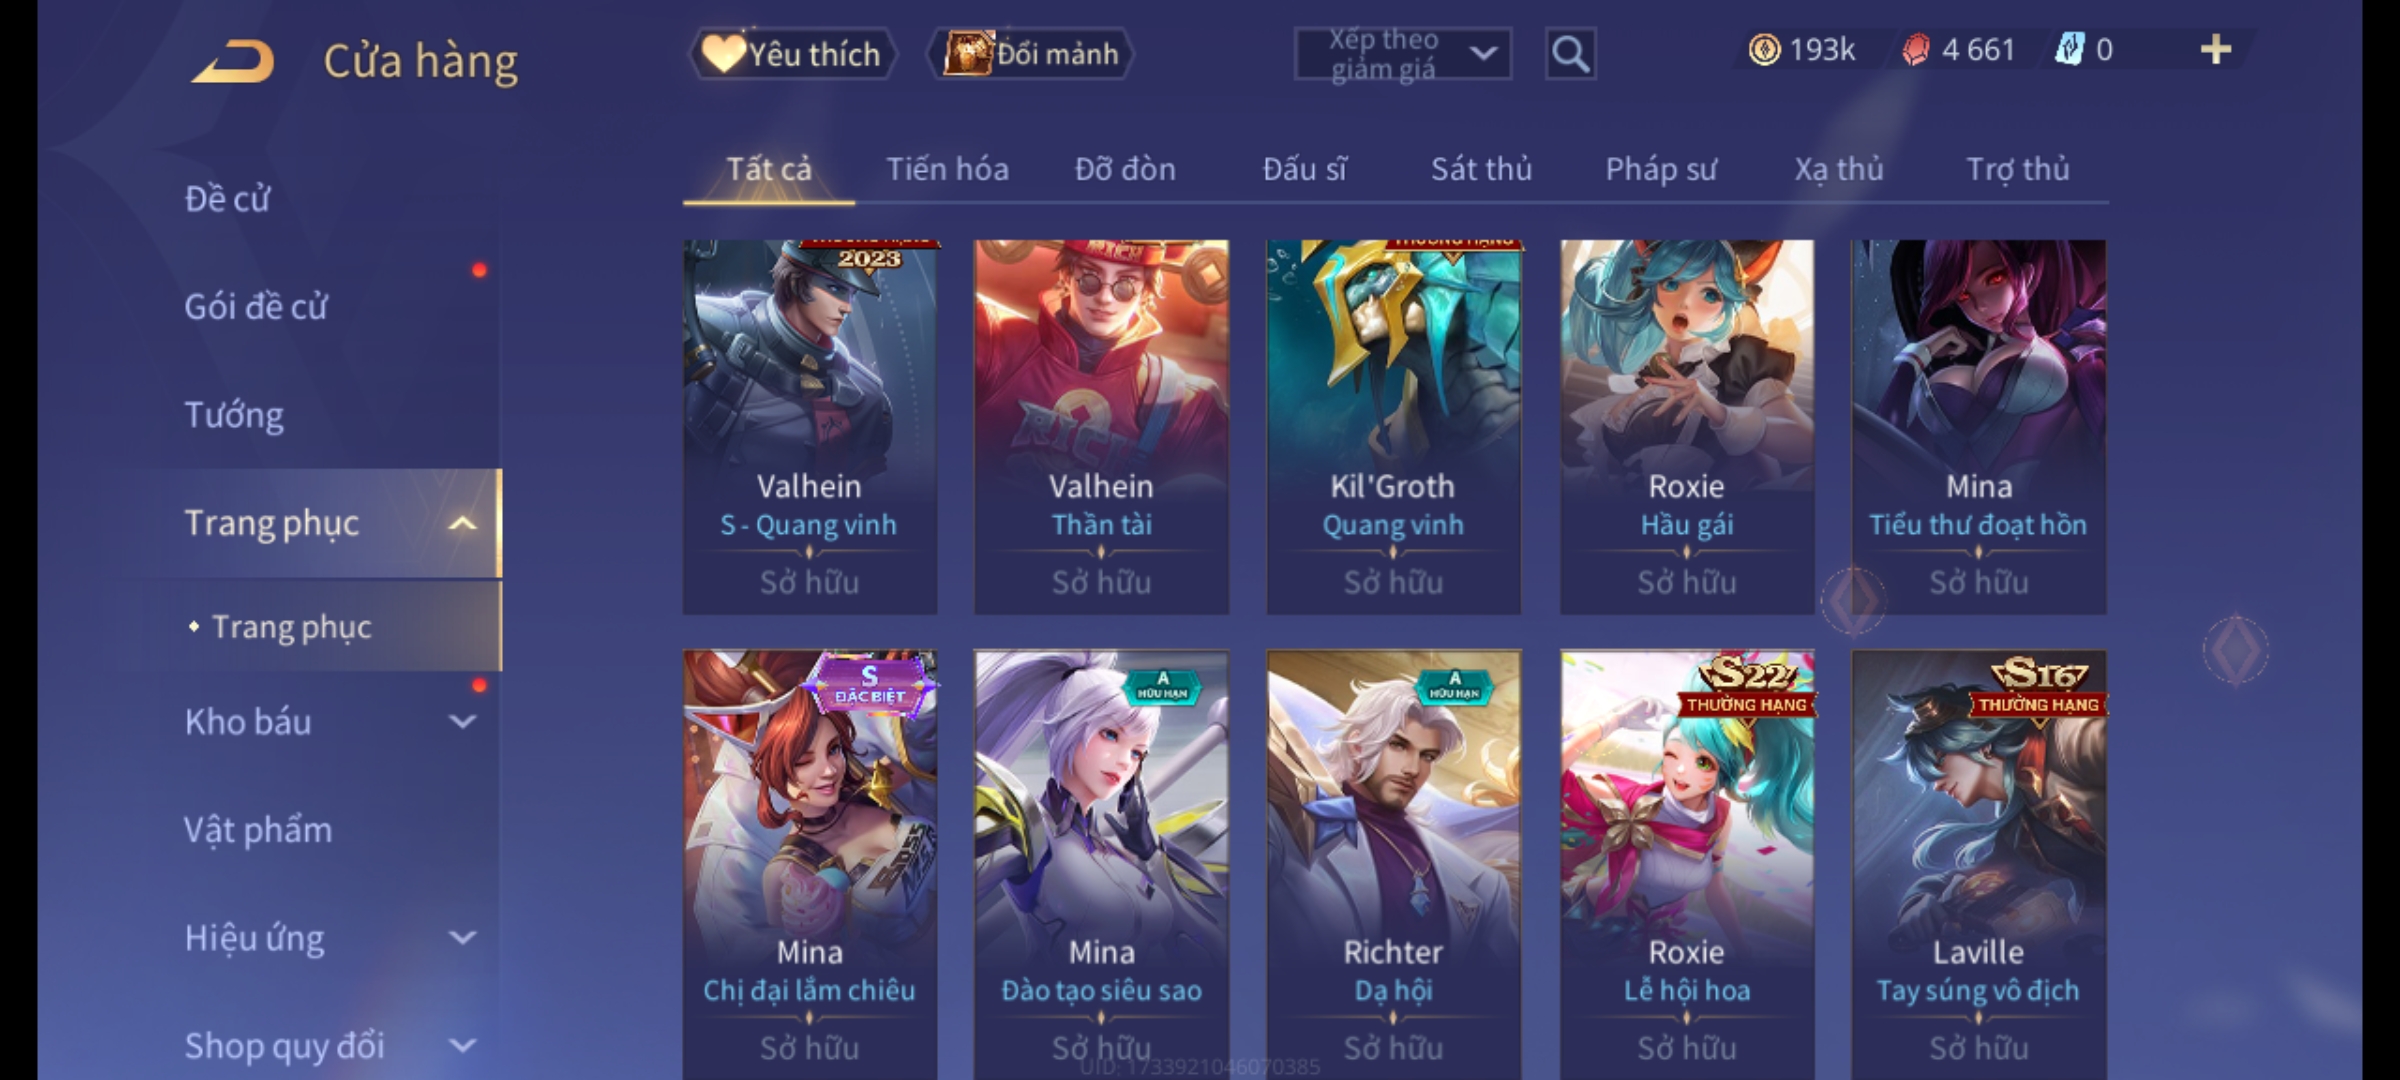The width and height of the screenshot is (2400, 1080).
Task: Tap the gold coin balance icon
Action: (x=1764, y=50)
